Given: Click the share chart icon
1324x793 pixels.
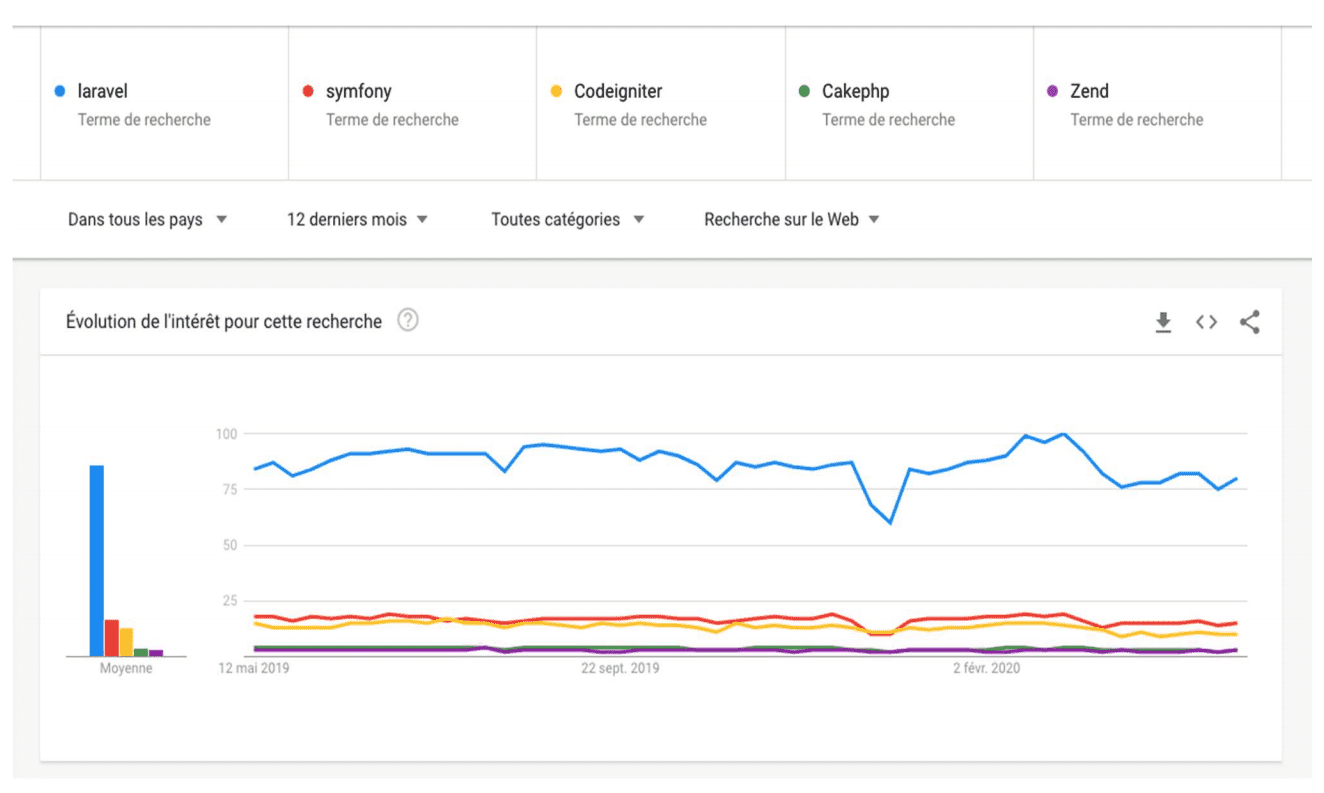Looking at the screenshot, I should click(x=1249, y=322).
